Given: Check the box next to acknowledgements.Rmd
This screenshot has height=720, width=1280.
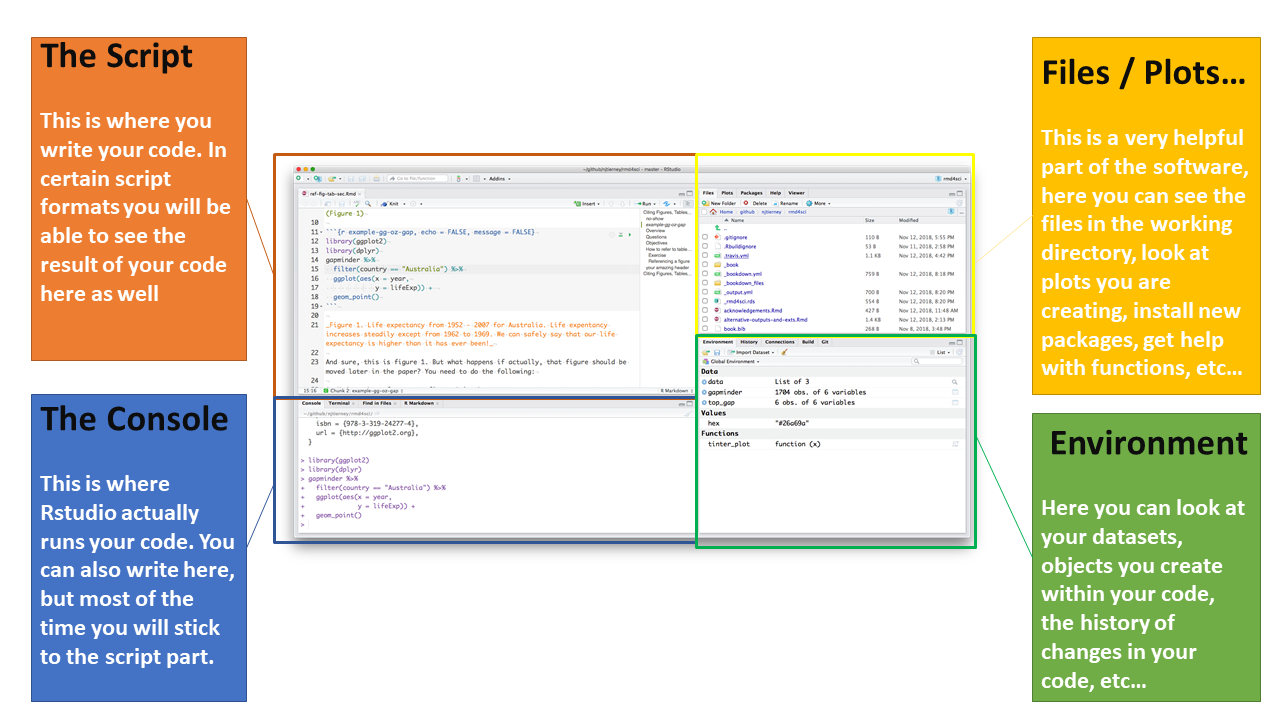Looking at the screenshot, I should (x=705, y=310).
